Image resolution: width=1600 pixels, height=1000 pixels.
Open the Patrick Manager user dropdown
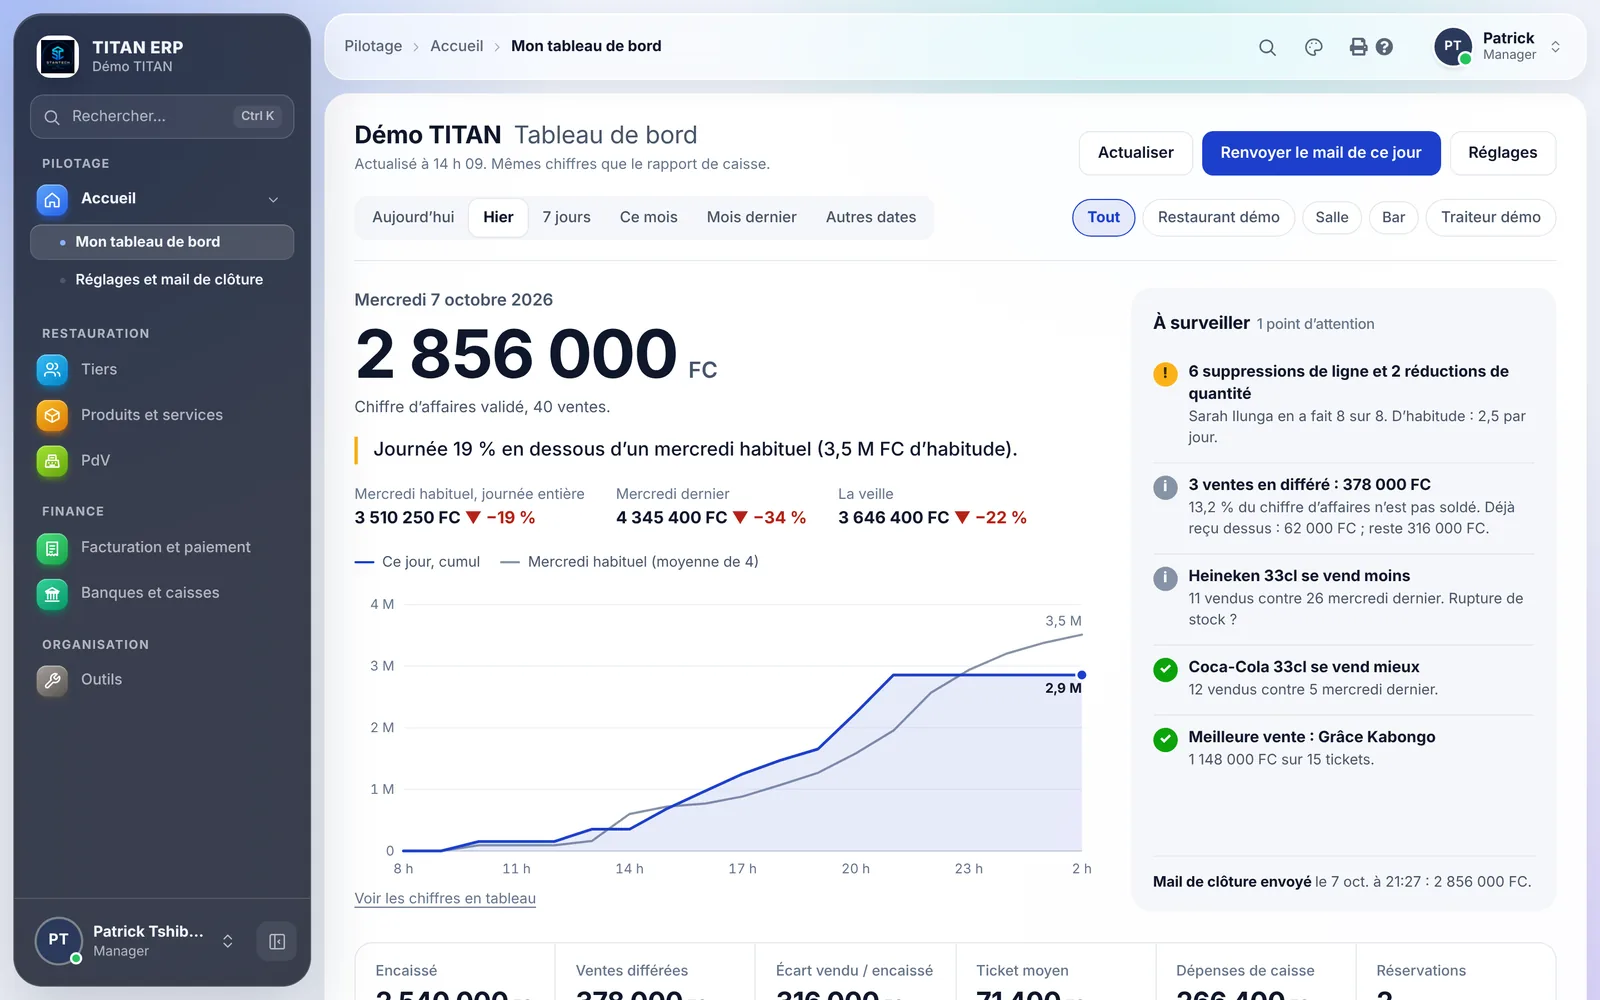click(x=1498, y=46)
